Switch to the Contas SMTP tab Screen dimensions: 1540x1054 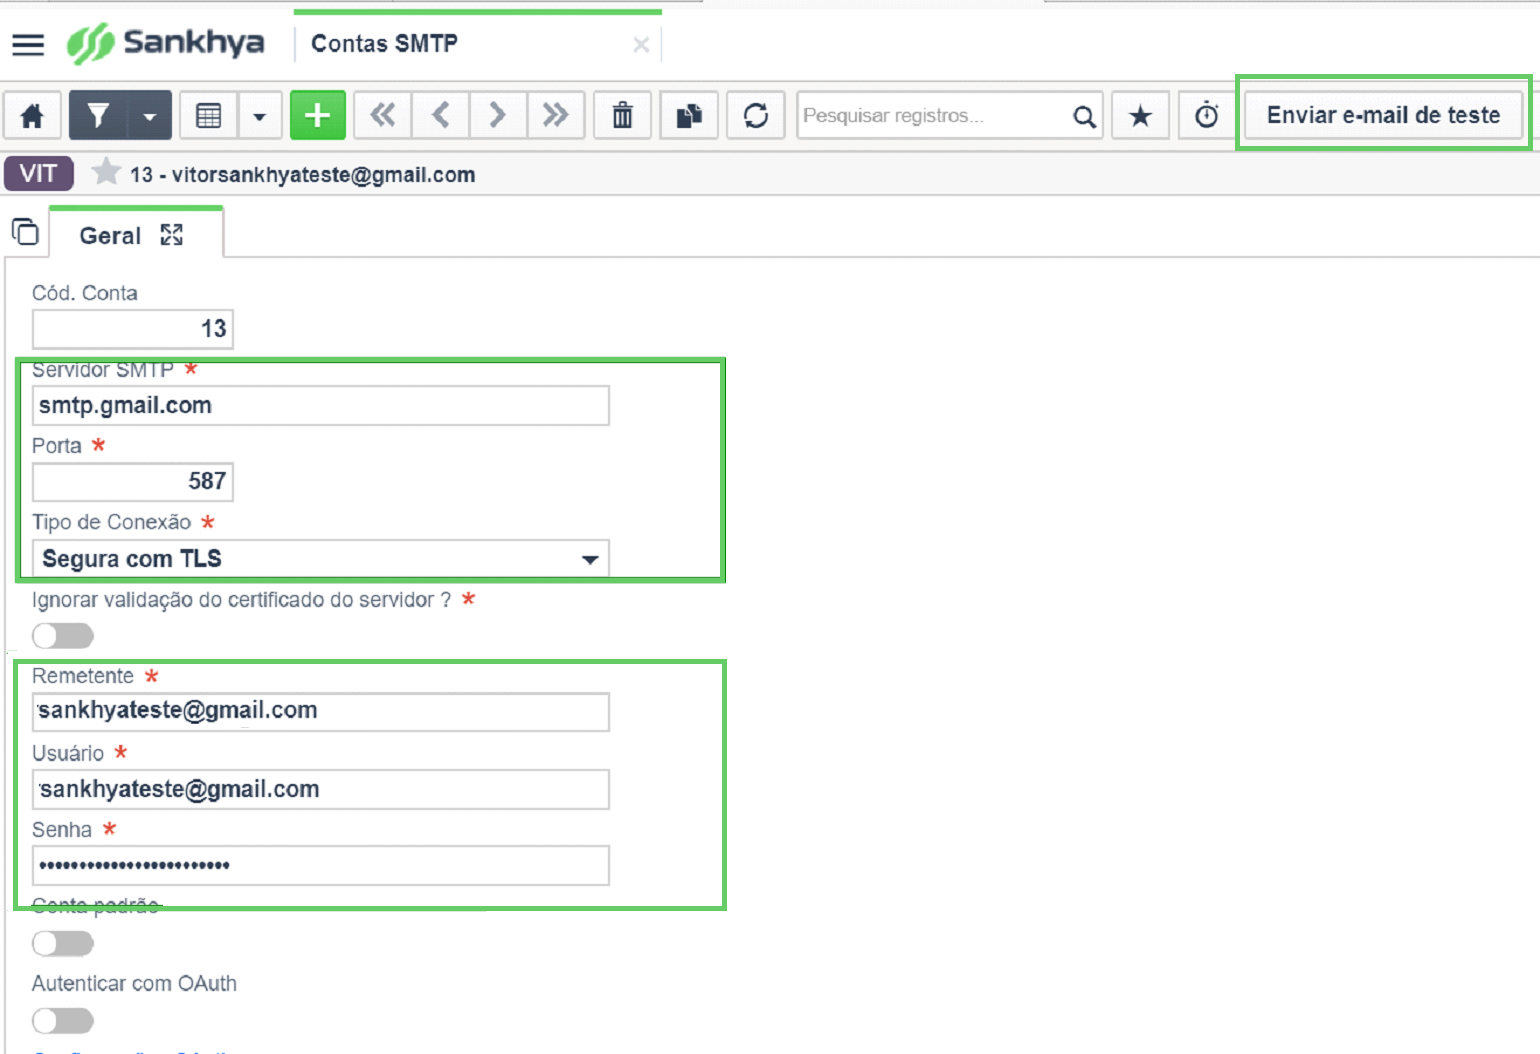point(384,44)
